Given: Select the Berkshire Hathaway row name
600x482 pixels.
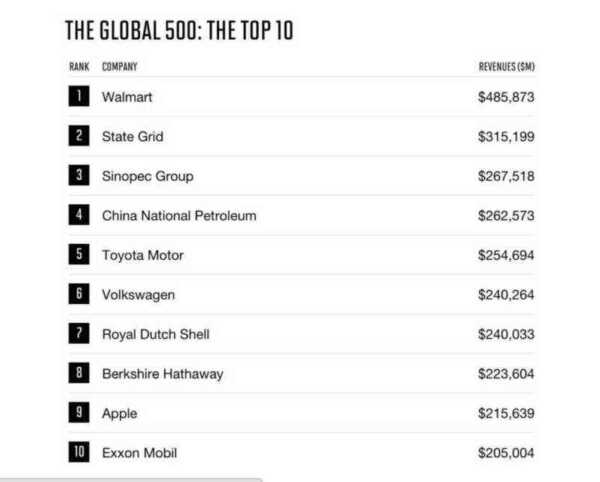Looking at the screenshot, I should click(162, 374).
